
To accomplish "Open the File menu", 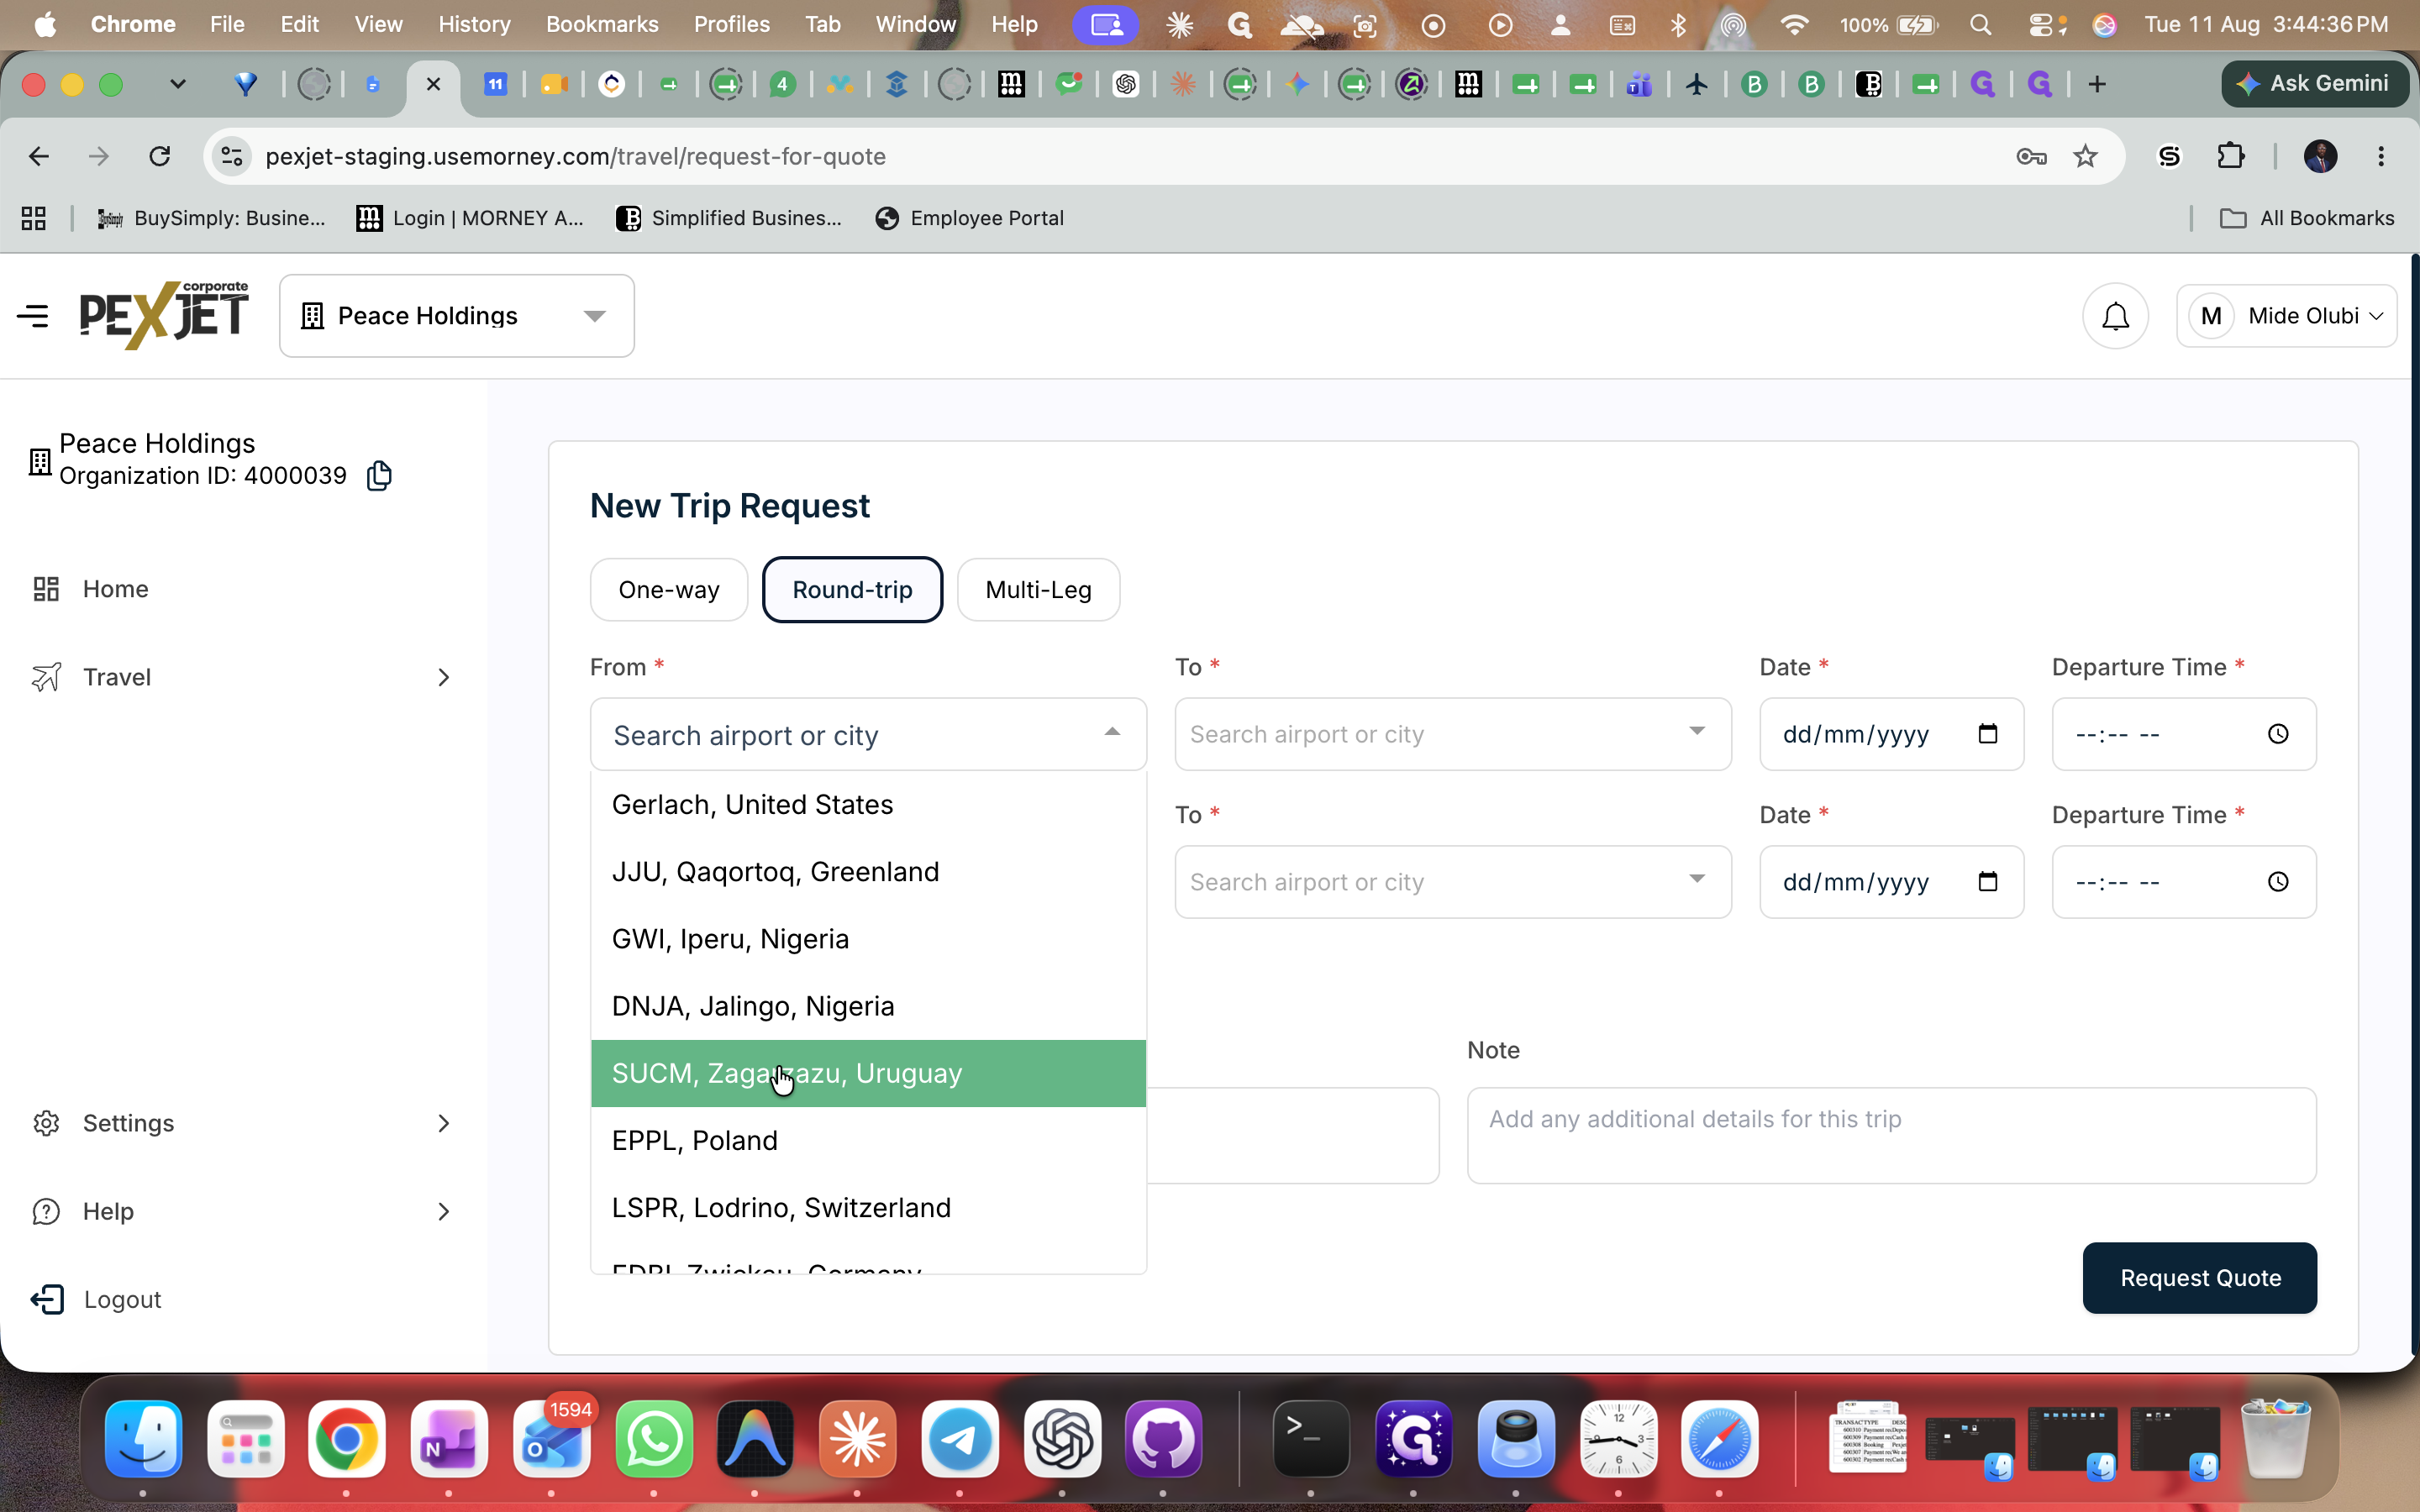I will pos(227,25).
